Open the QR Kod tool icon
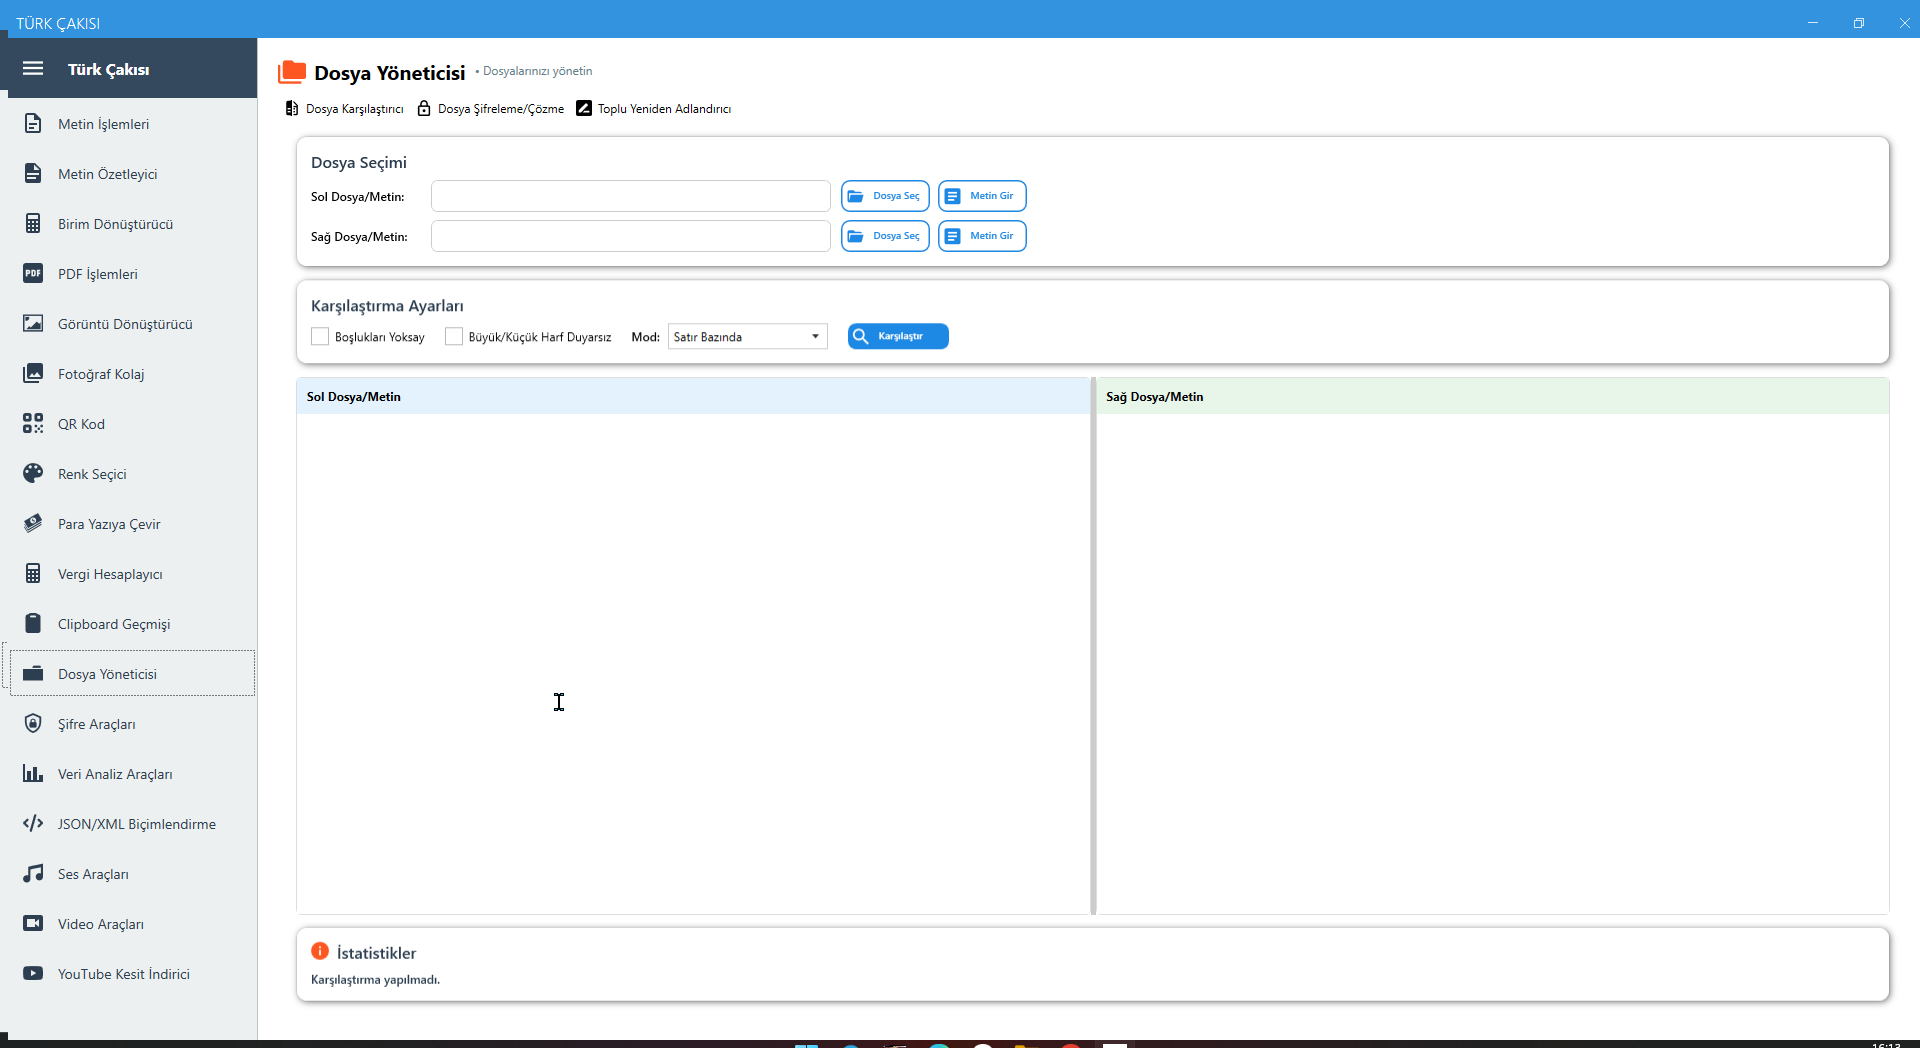 33,424
